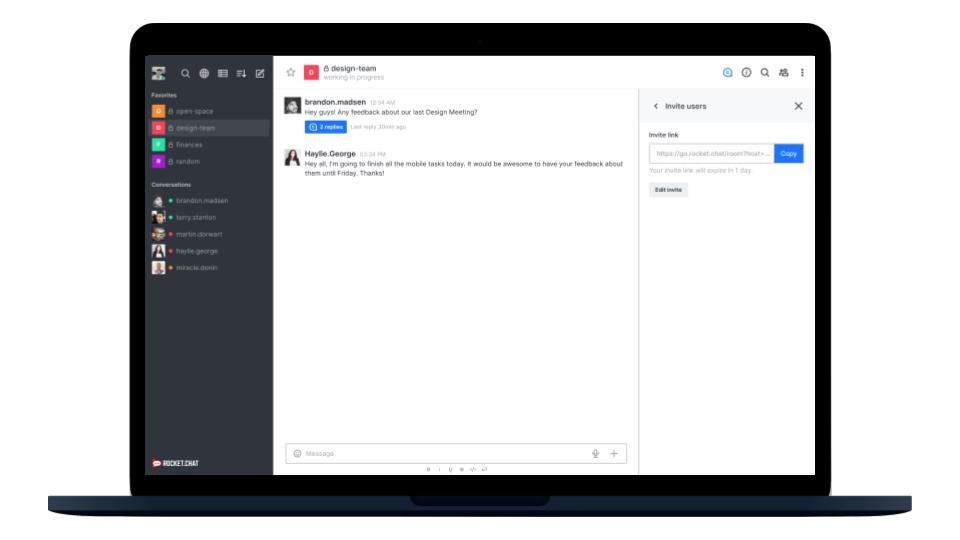Close the Invite users panel
This screenshot has height=540, width=960.
point(798,106)
